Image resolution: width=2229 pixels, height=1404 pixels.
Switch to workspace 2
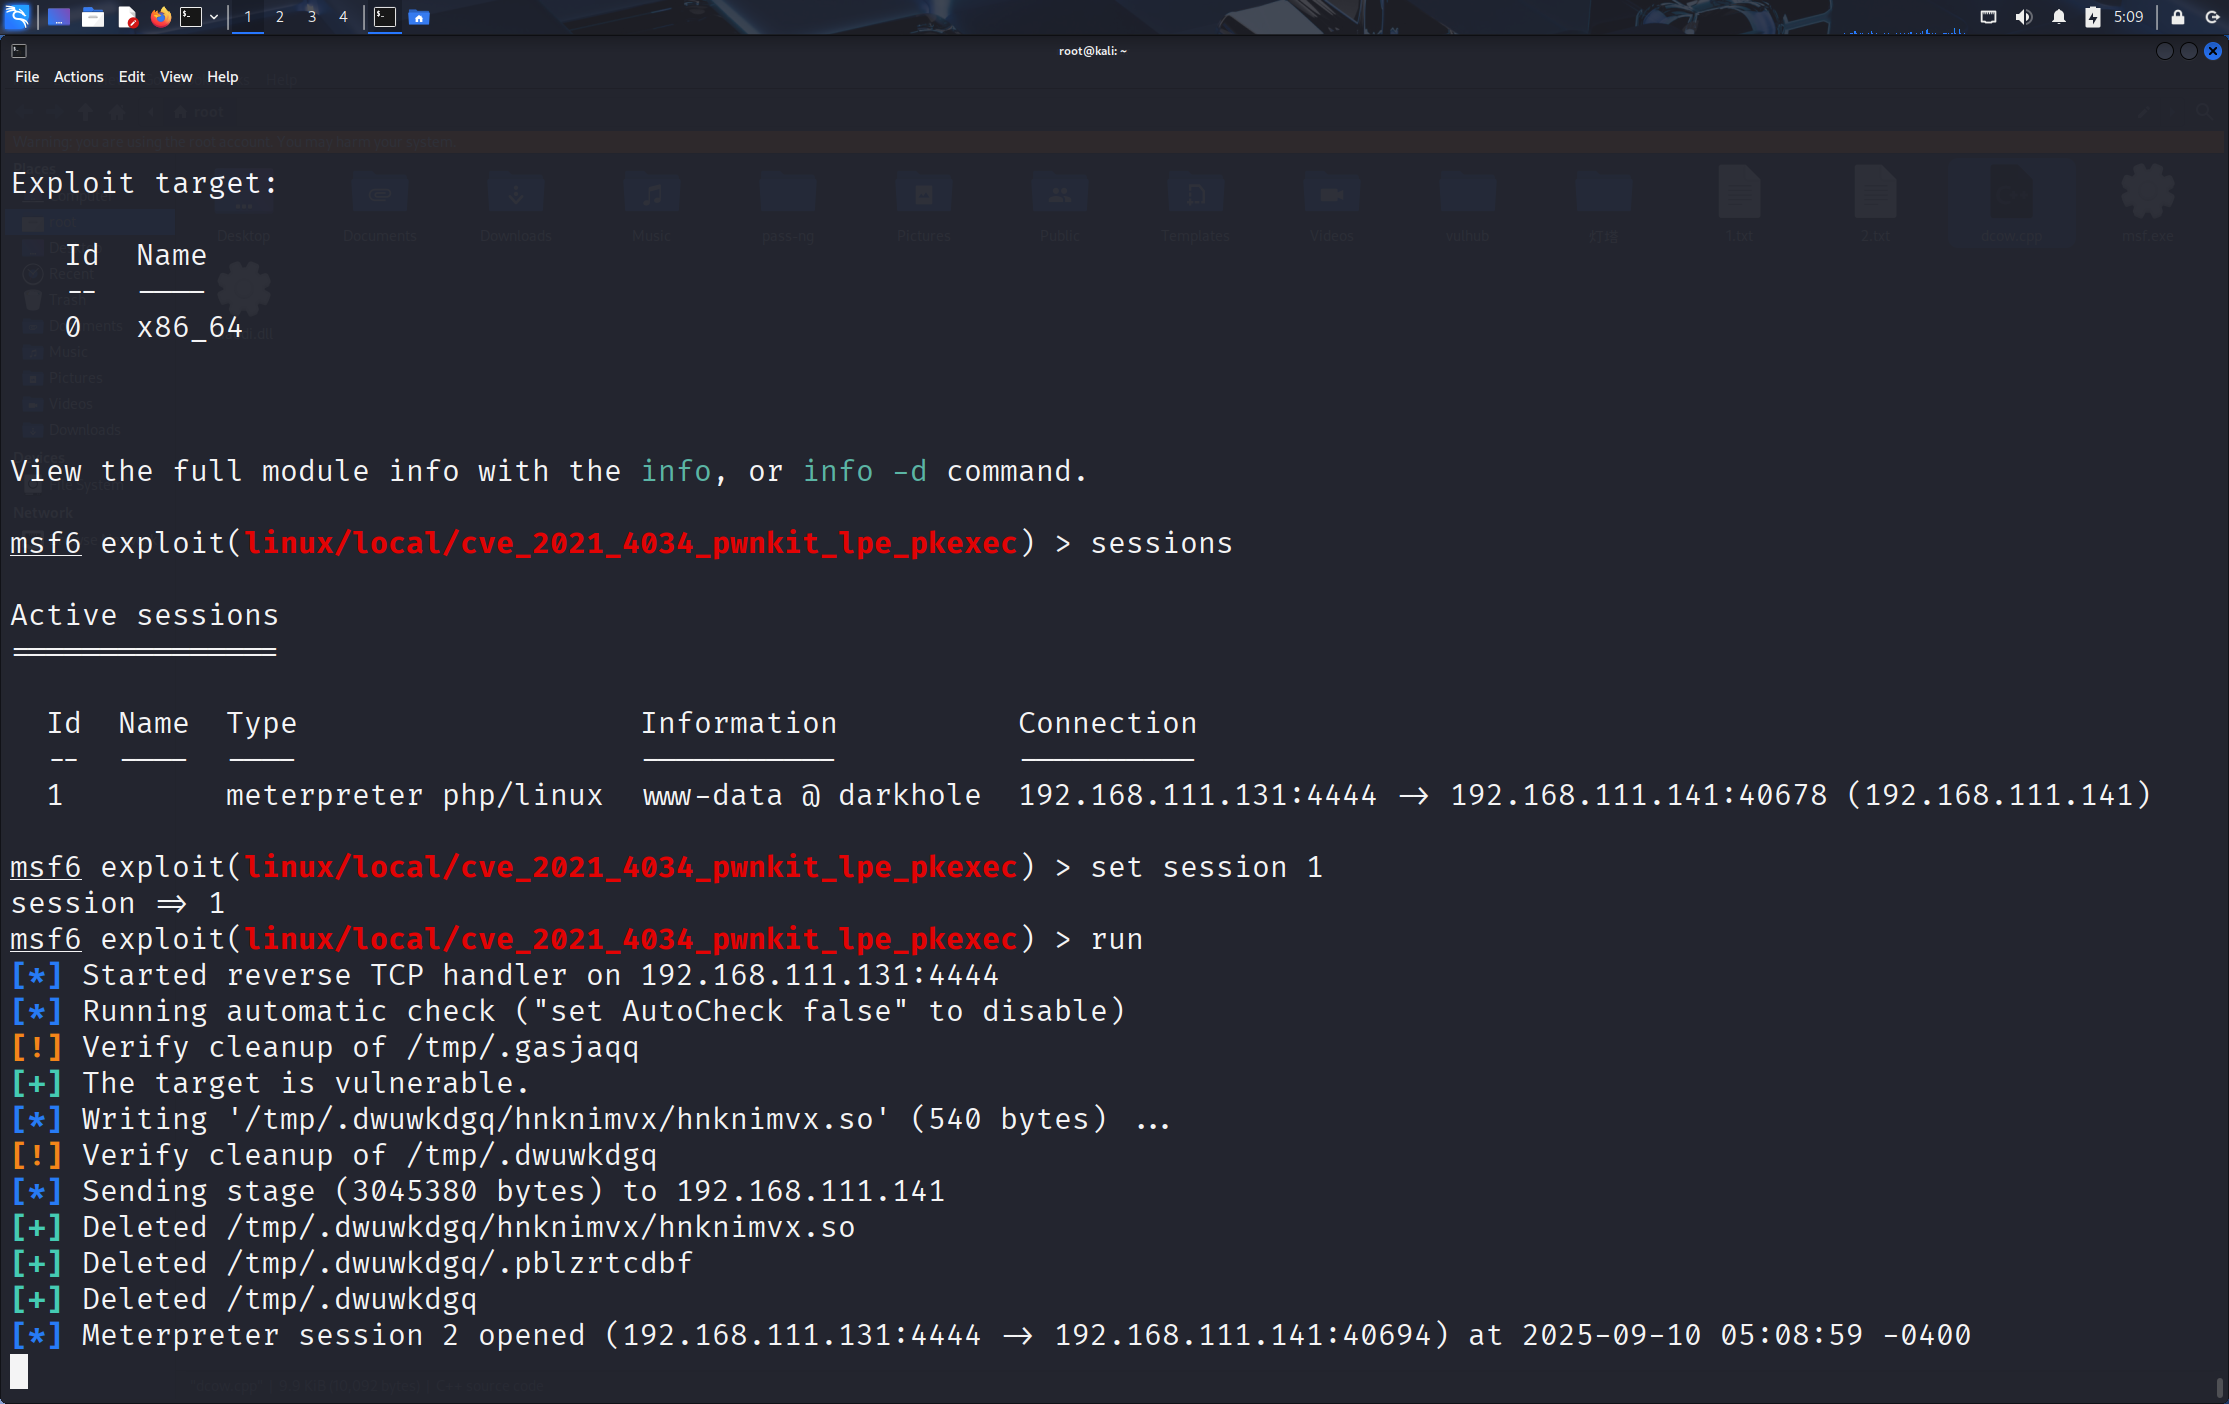(x=279, y=17)
